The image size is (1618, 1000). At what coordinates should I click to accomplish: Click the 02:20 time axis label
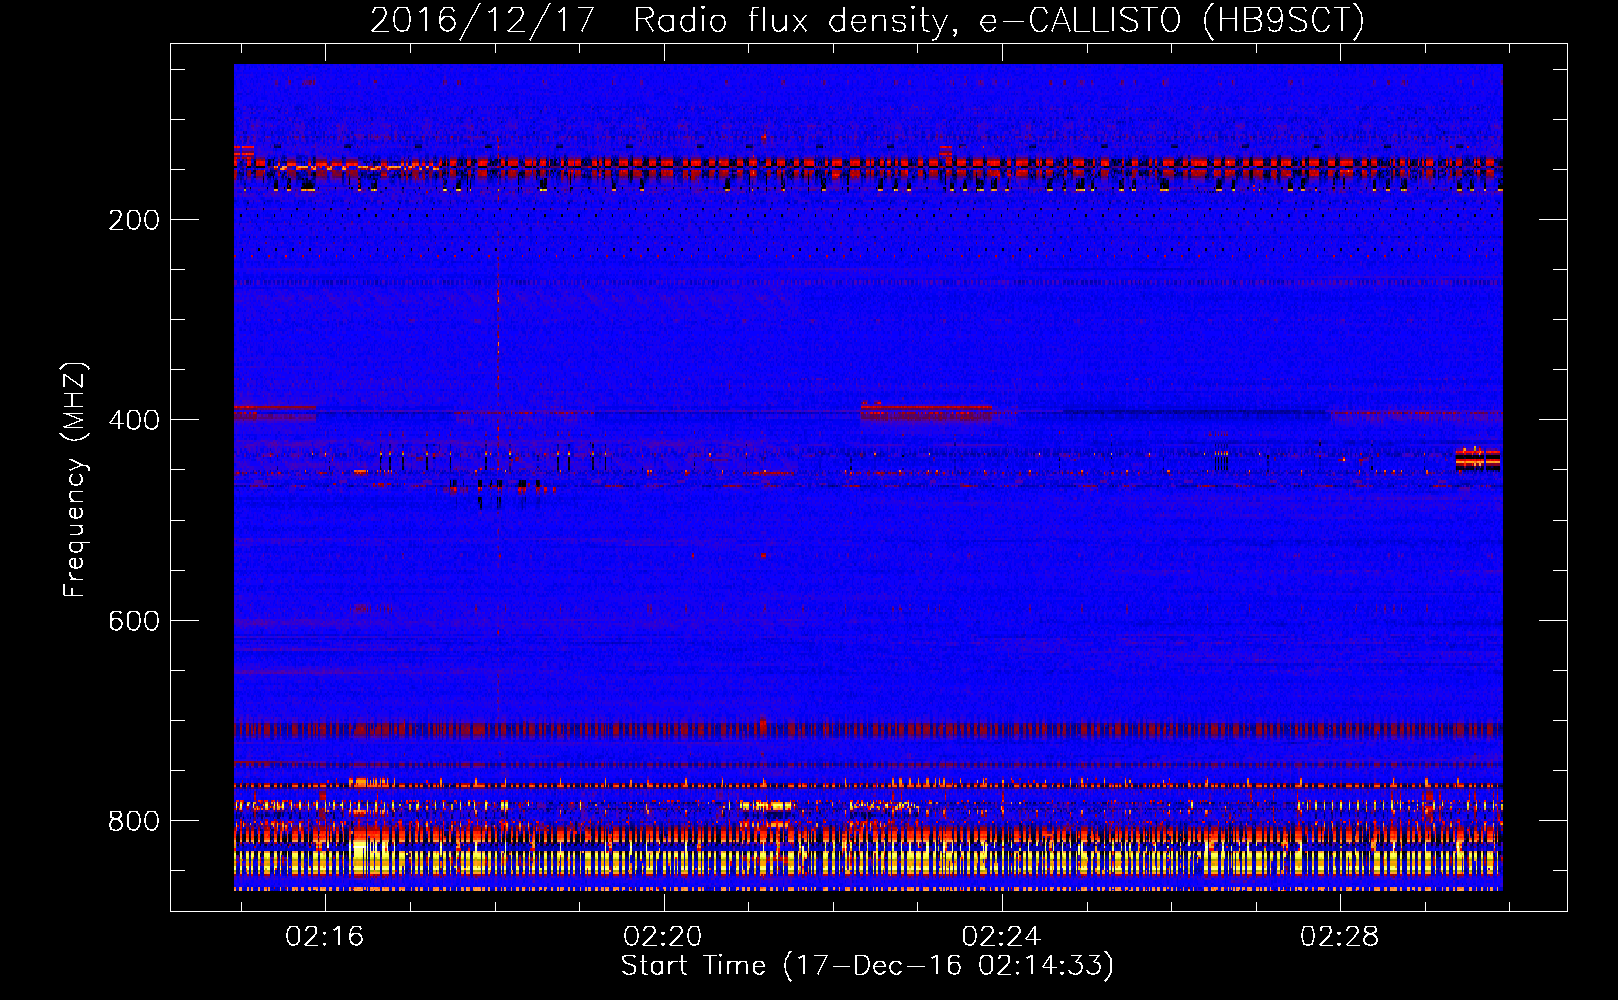(x=662, y=937)
